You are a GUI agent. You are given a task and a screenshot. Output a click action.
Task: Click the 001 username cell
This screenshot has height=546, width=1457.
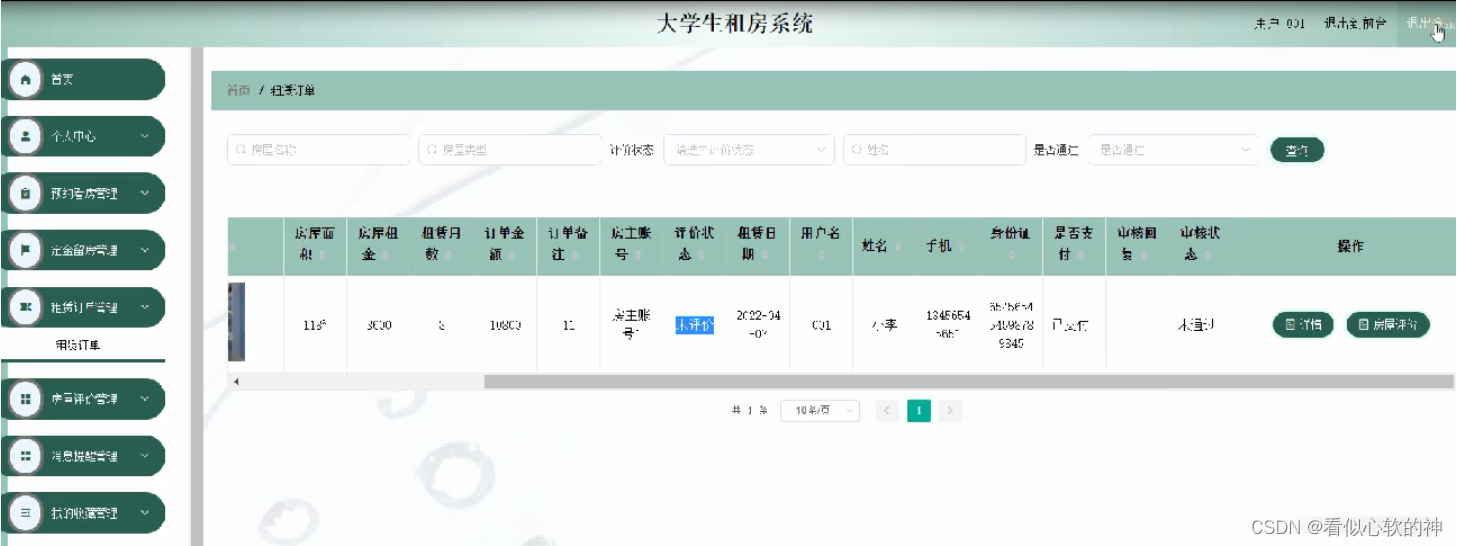[x=821, y=325]
